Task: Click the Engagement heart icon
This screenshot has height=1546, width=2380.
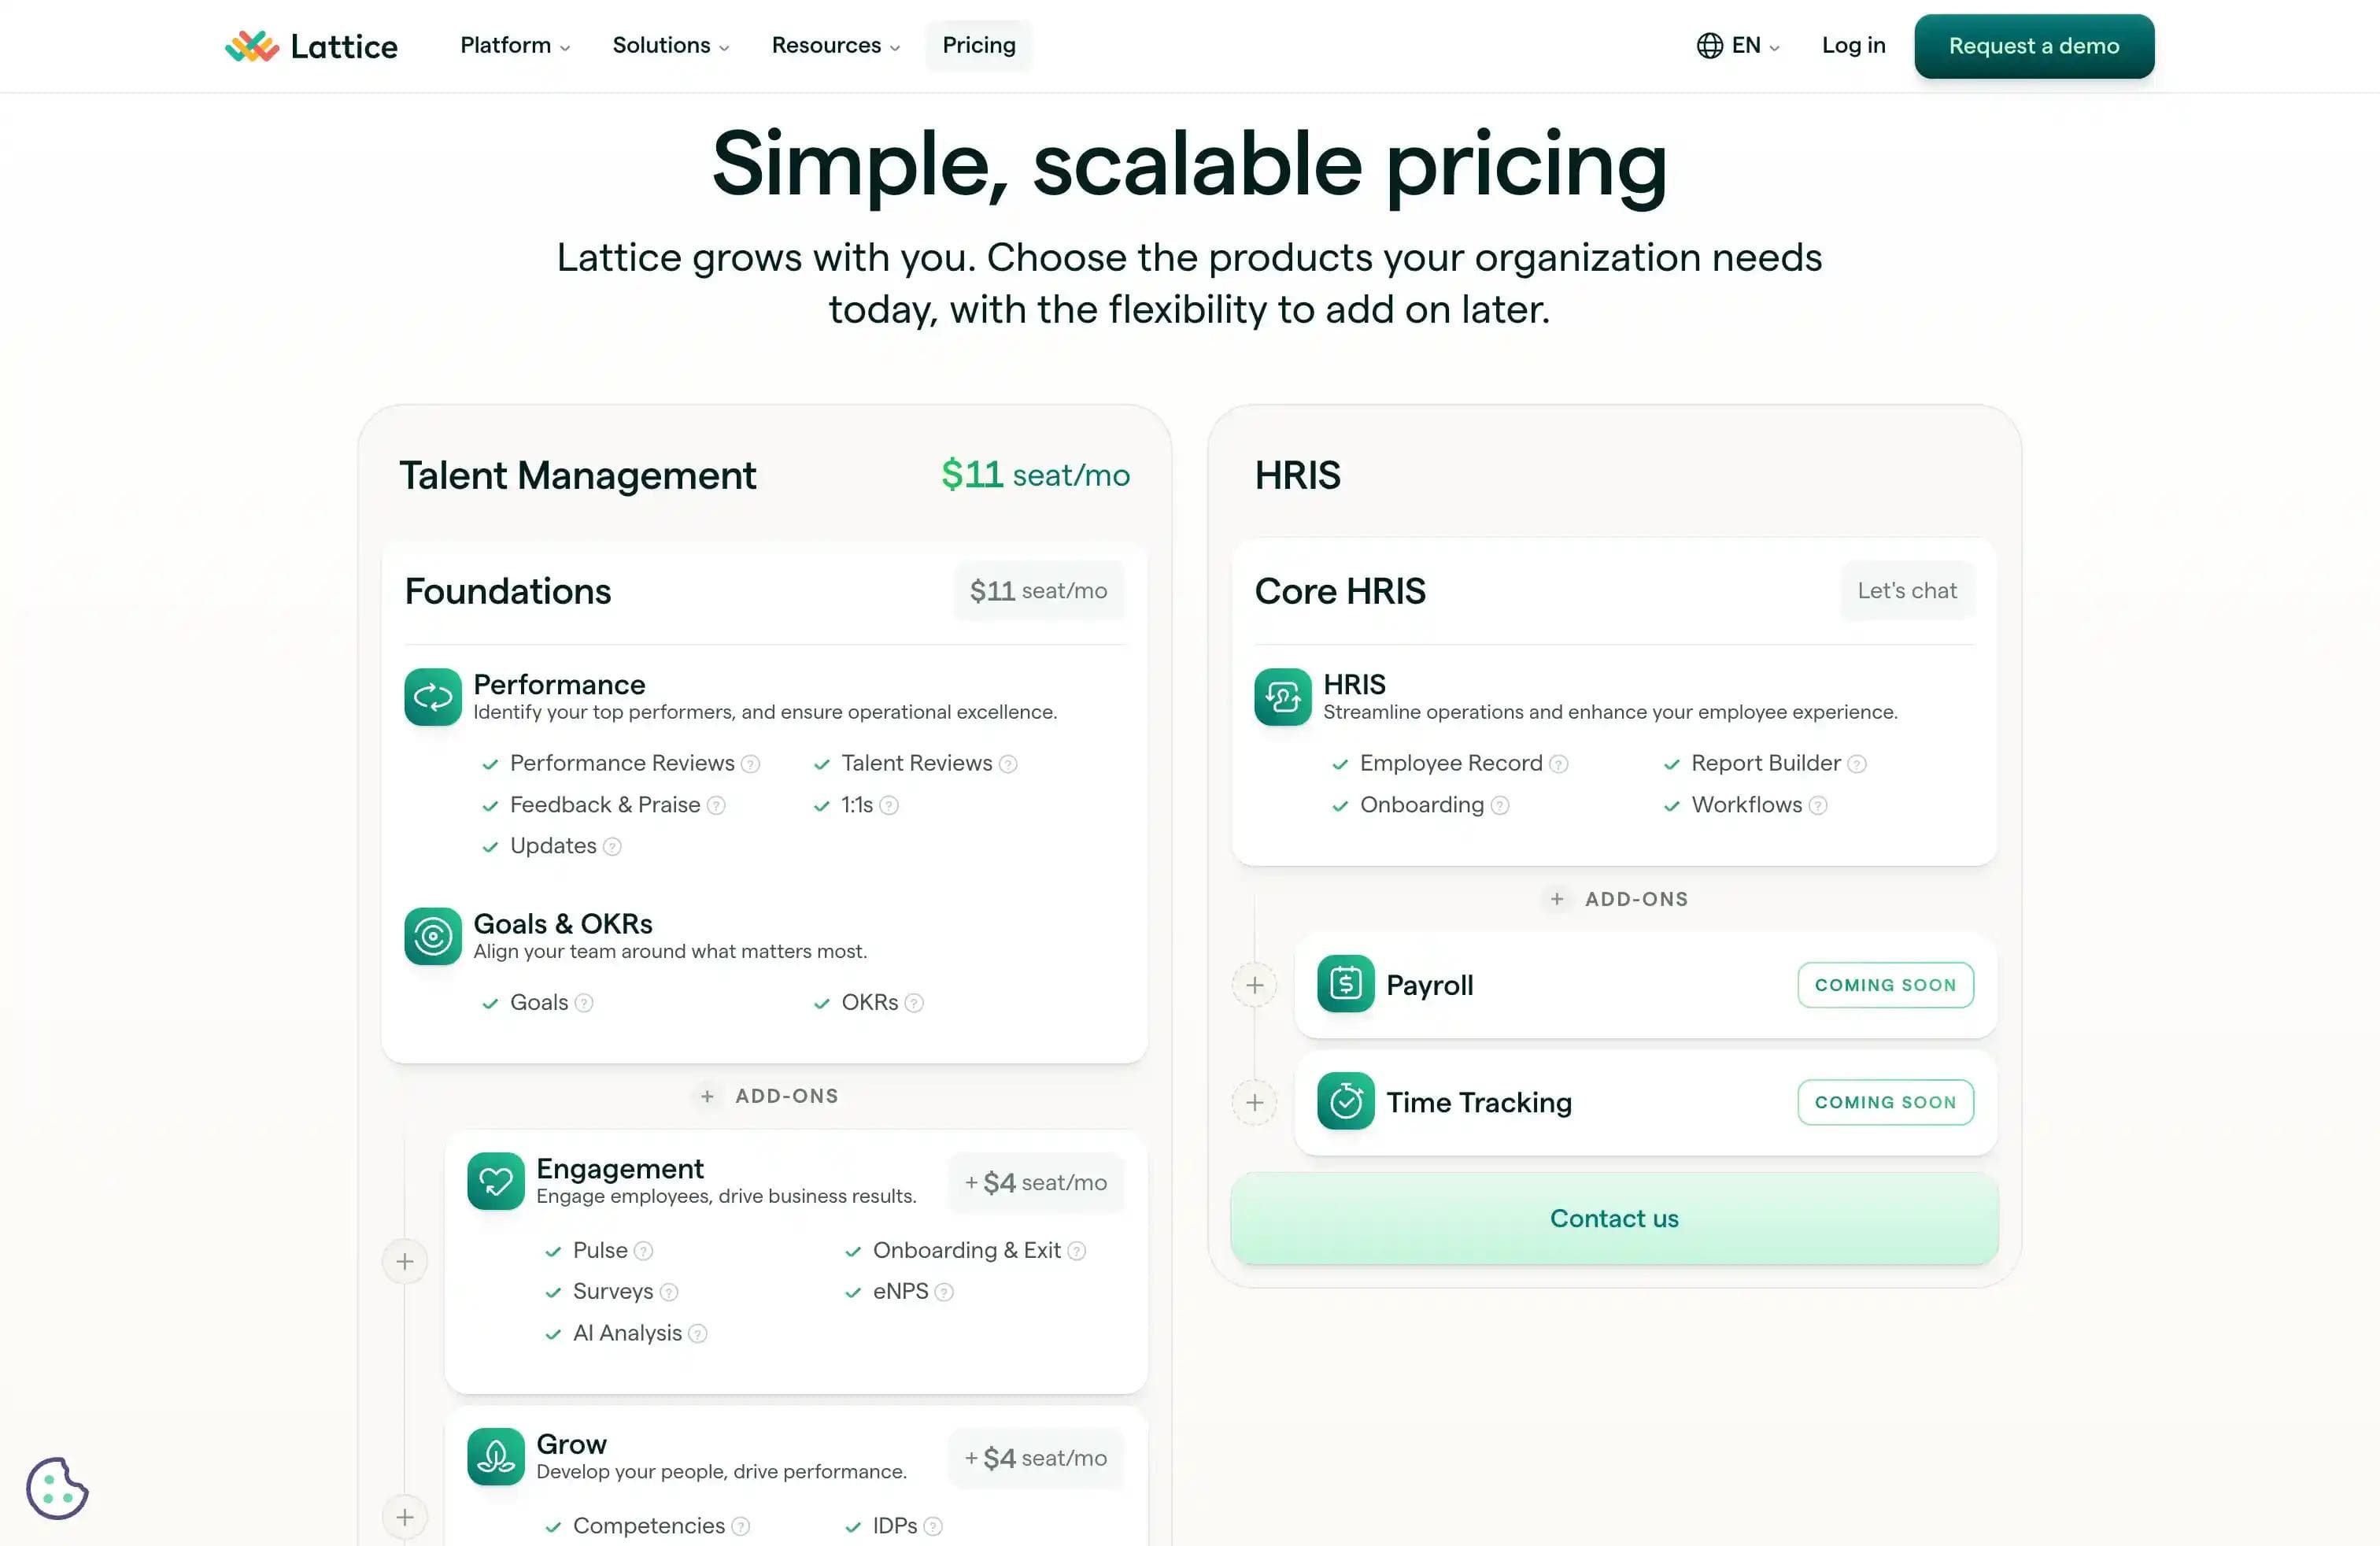Action: (x=494, y=1182)
